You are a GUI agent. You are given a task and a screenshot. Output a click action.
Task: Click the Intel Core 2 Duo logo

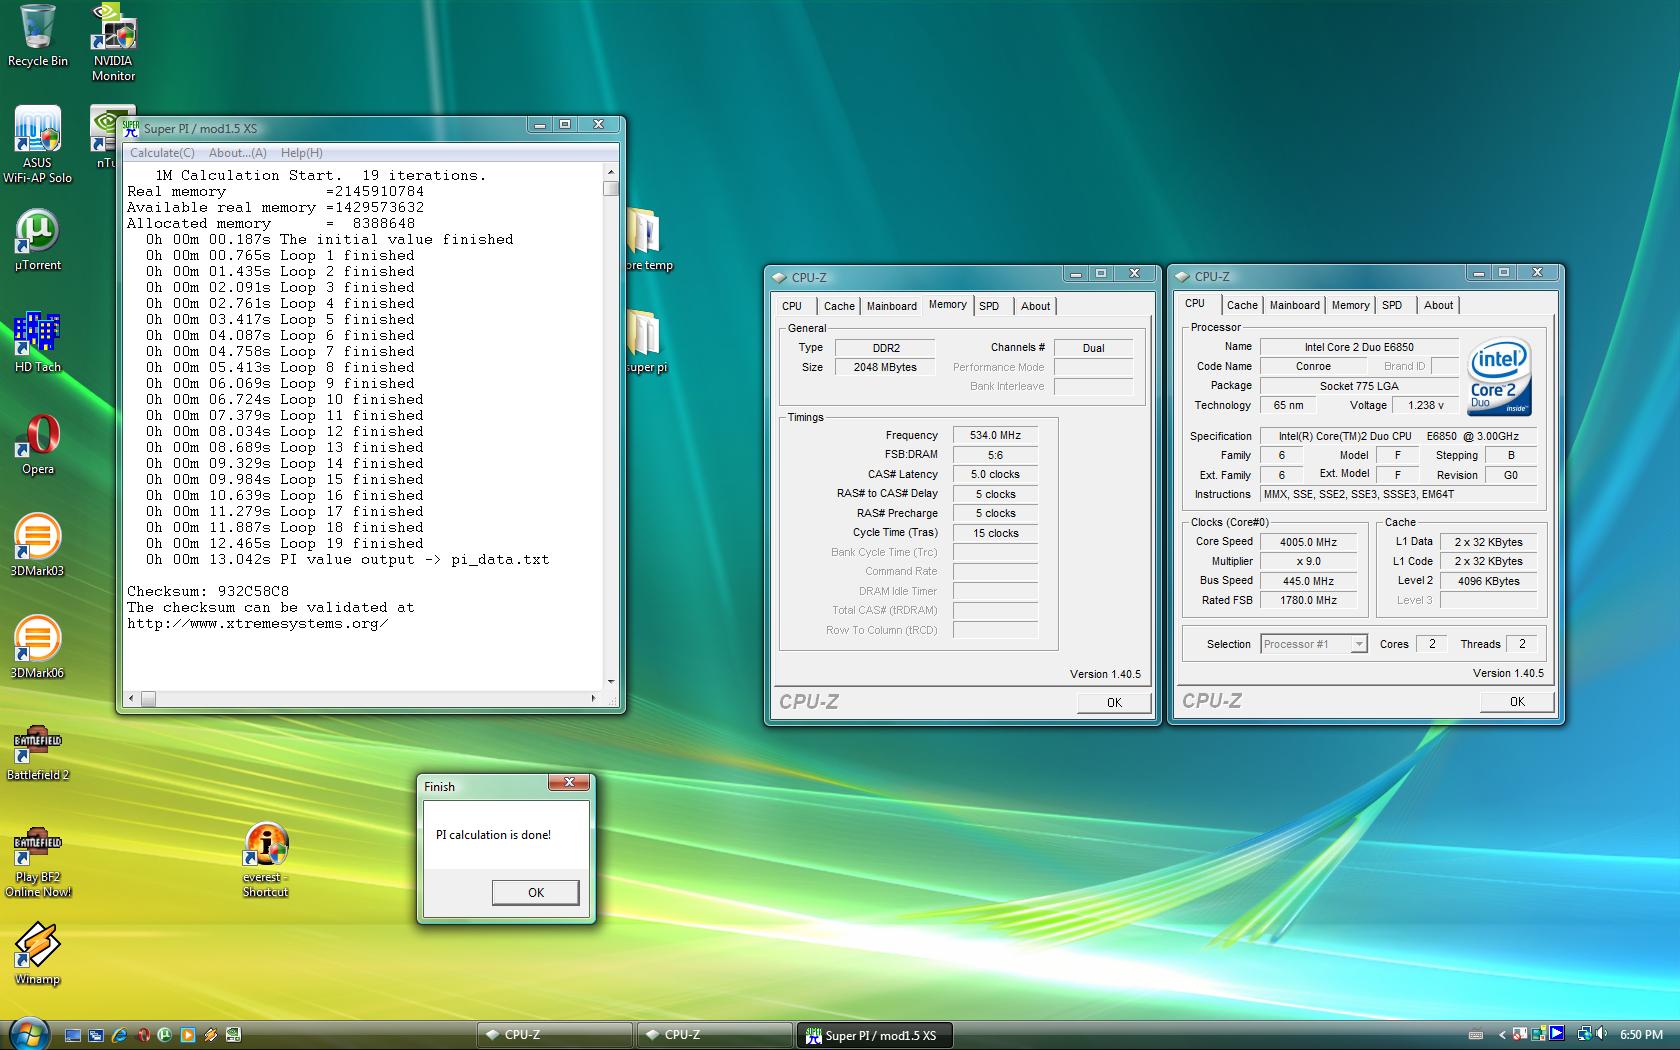[x=1500, y=377]
